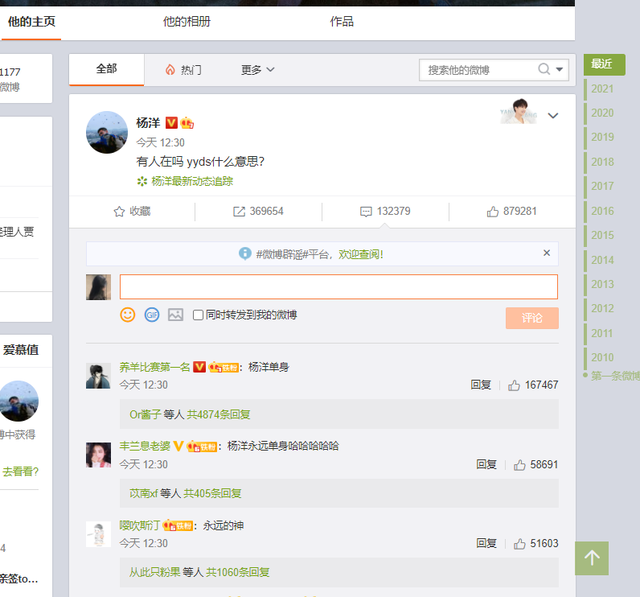Click the image upload icon in comment toolbar
This screenshot has height=597, width=640.
tap(176, 315)
